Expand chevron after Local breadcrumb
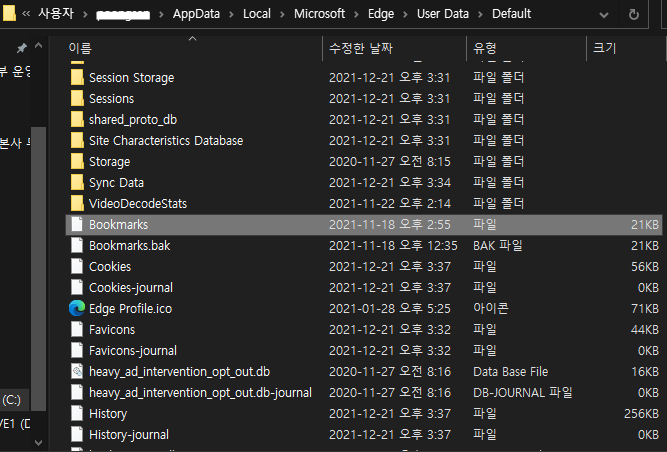Image resolution: width=667 pixels, height=452 pixels. pyautogui.click(x=282, y=14)
